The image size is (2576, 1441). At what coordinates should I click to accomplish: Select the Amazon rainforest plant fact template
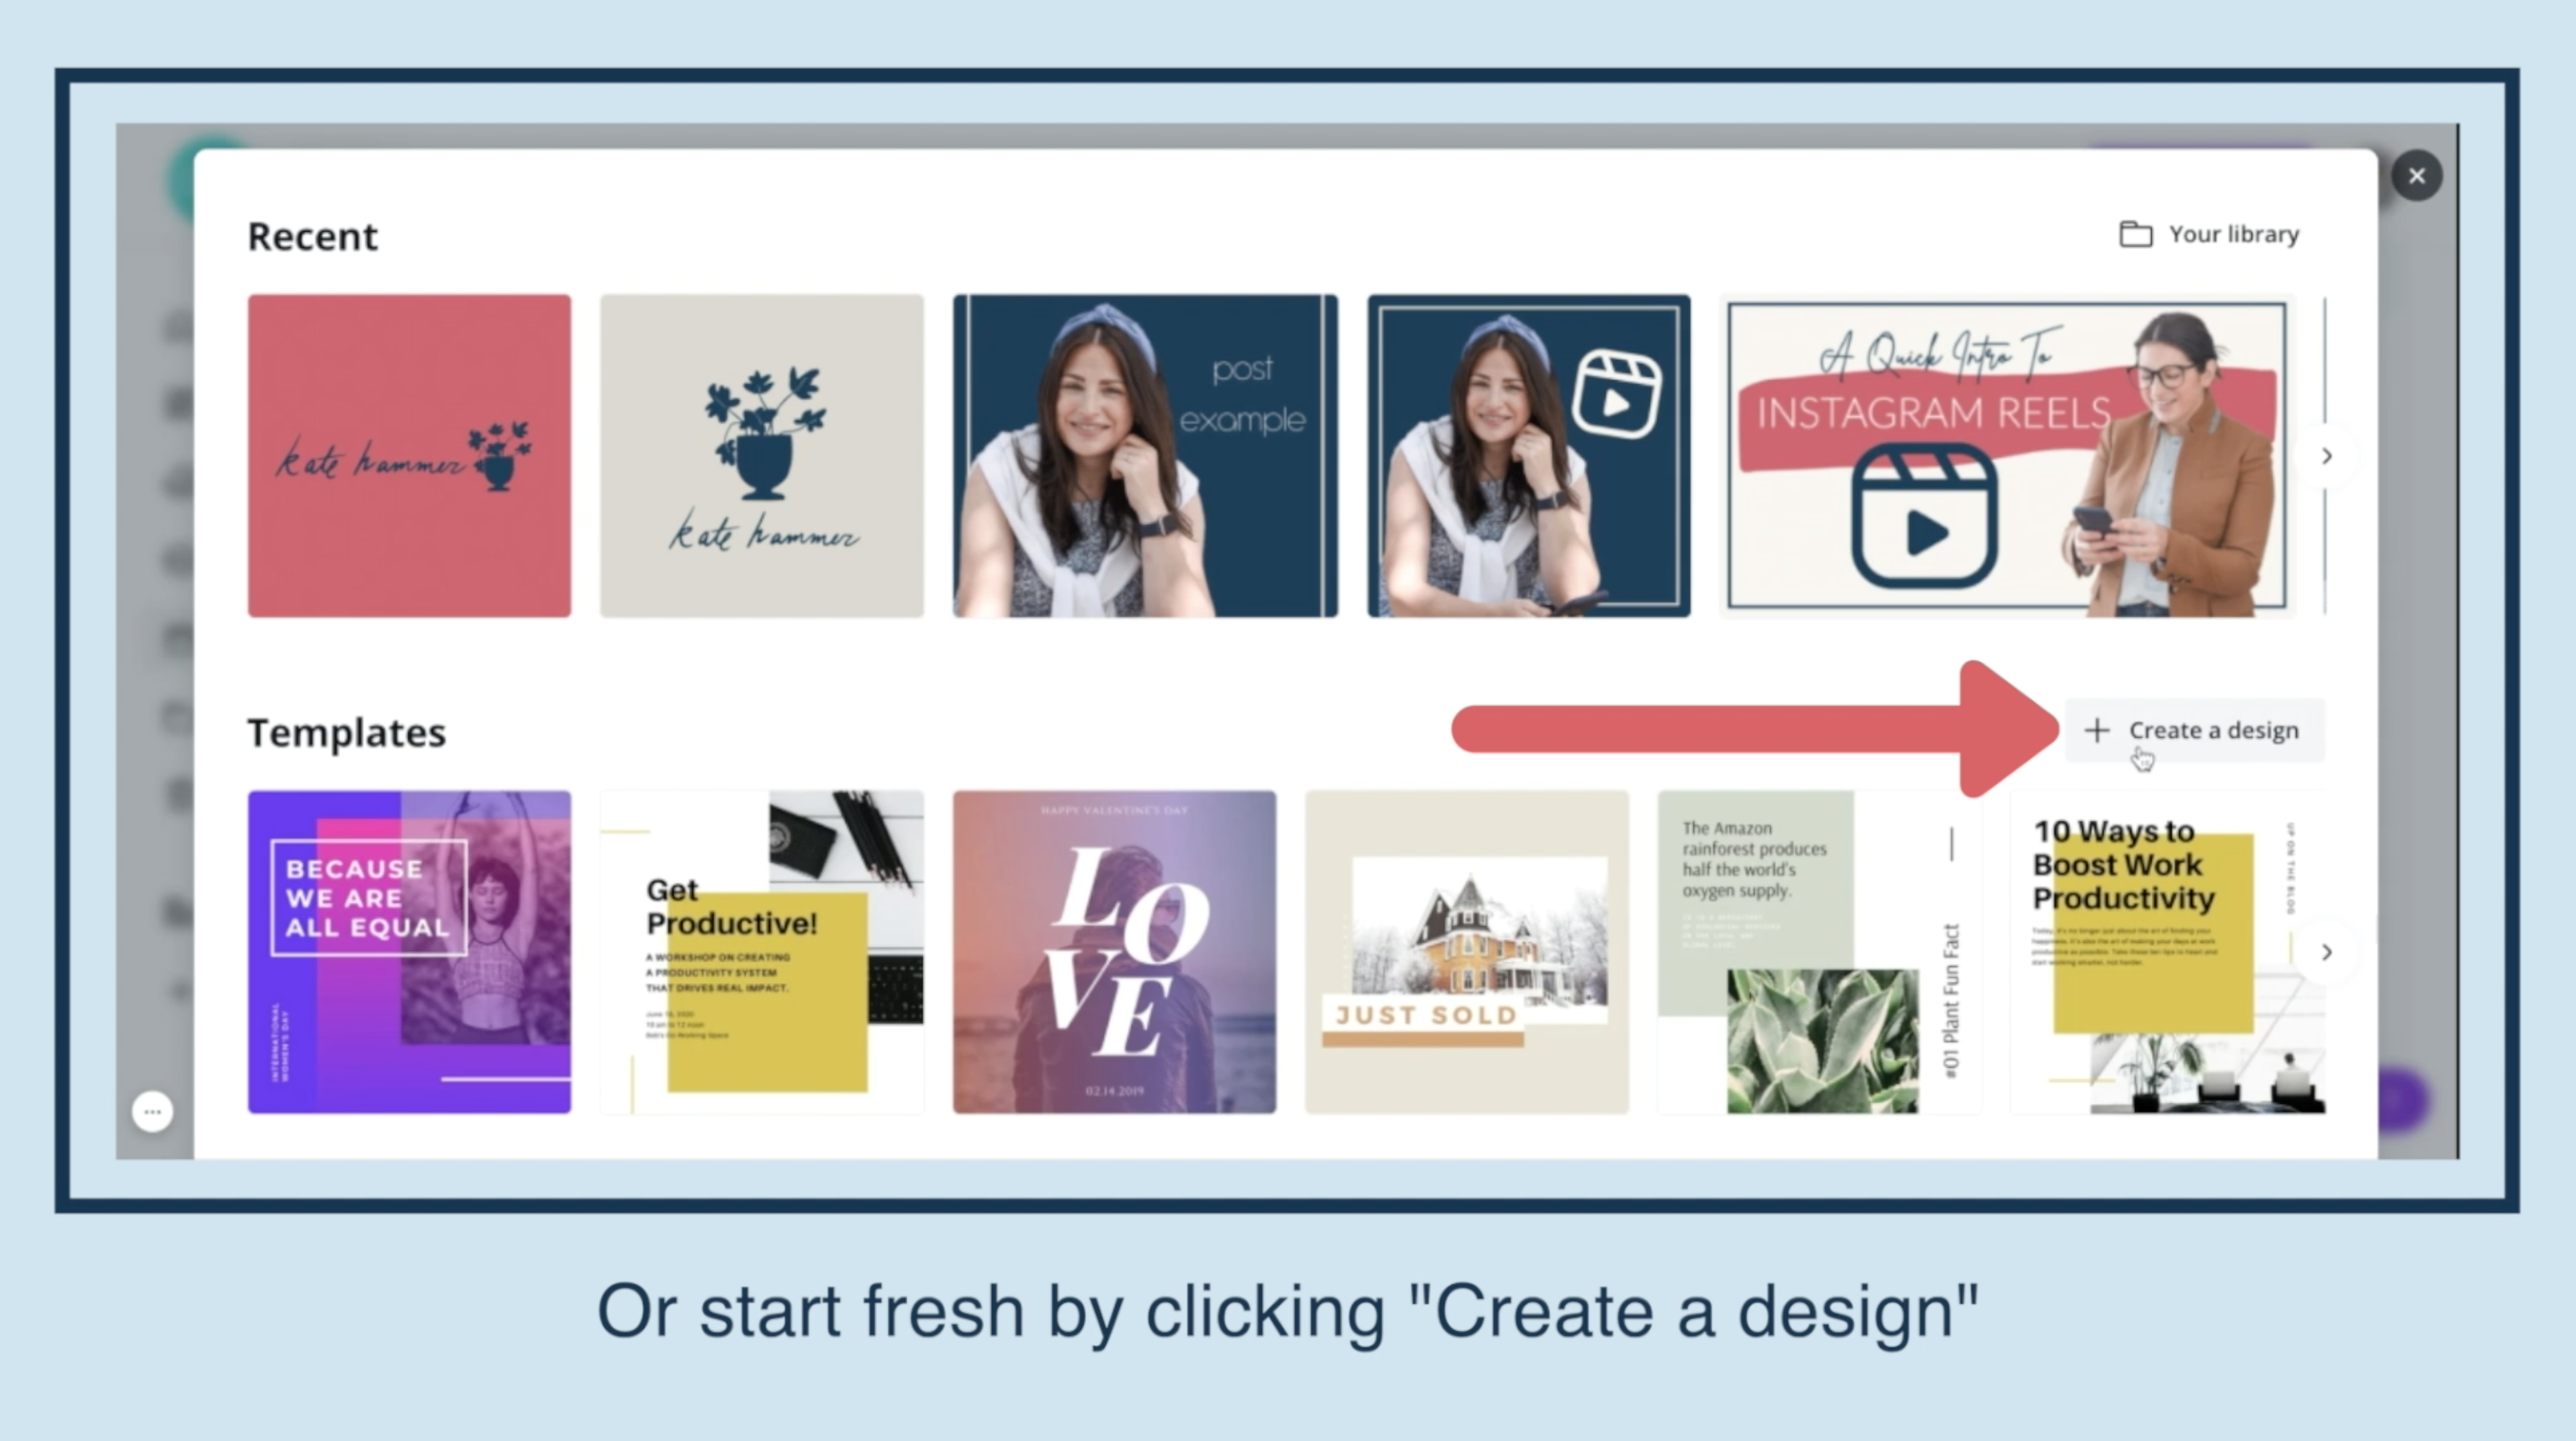[x=1818, y=952]
